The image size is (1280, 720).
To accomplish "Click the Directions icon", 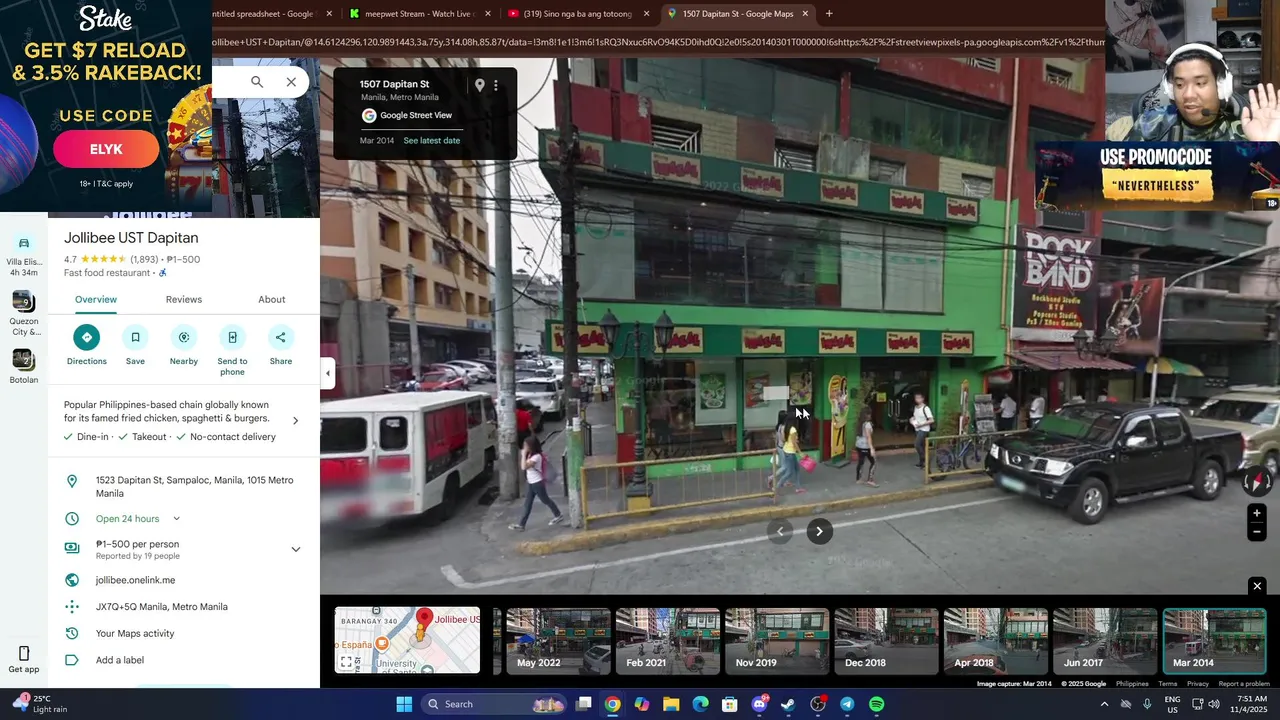I will point(87,337).
